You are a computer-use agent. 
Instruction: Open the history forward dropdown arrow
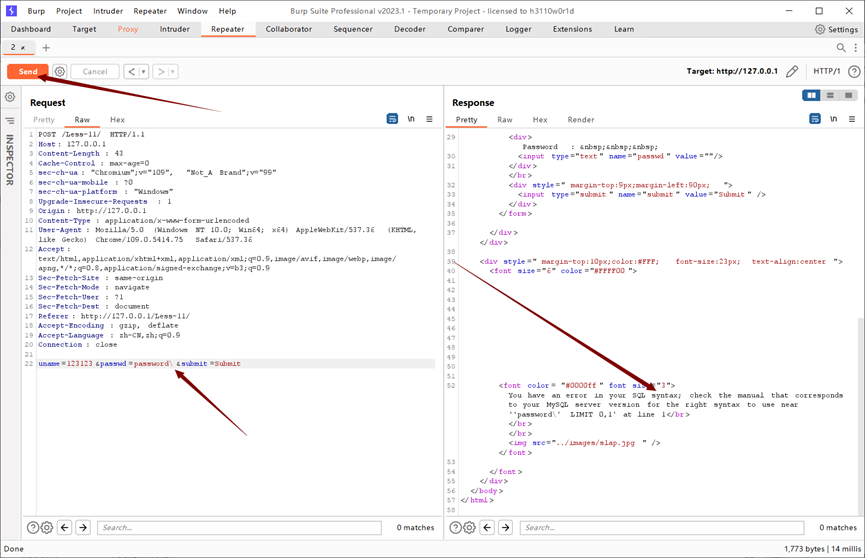[x=173, y=72]
